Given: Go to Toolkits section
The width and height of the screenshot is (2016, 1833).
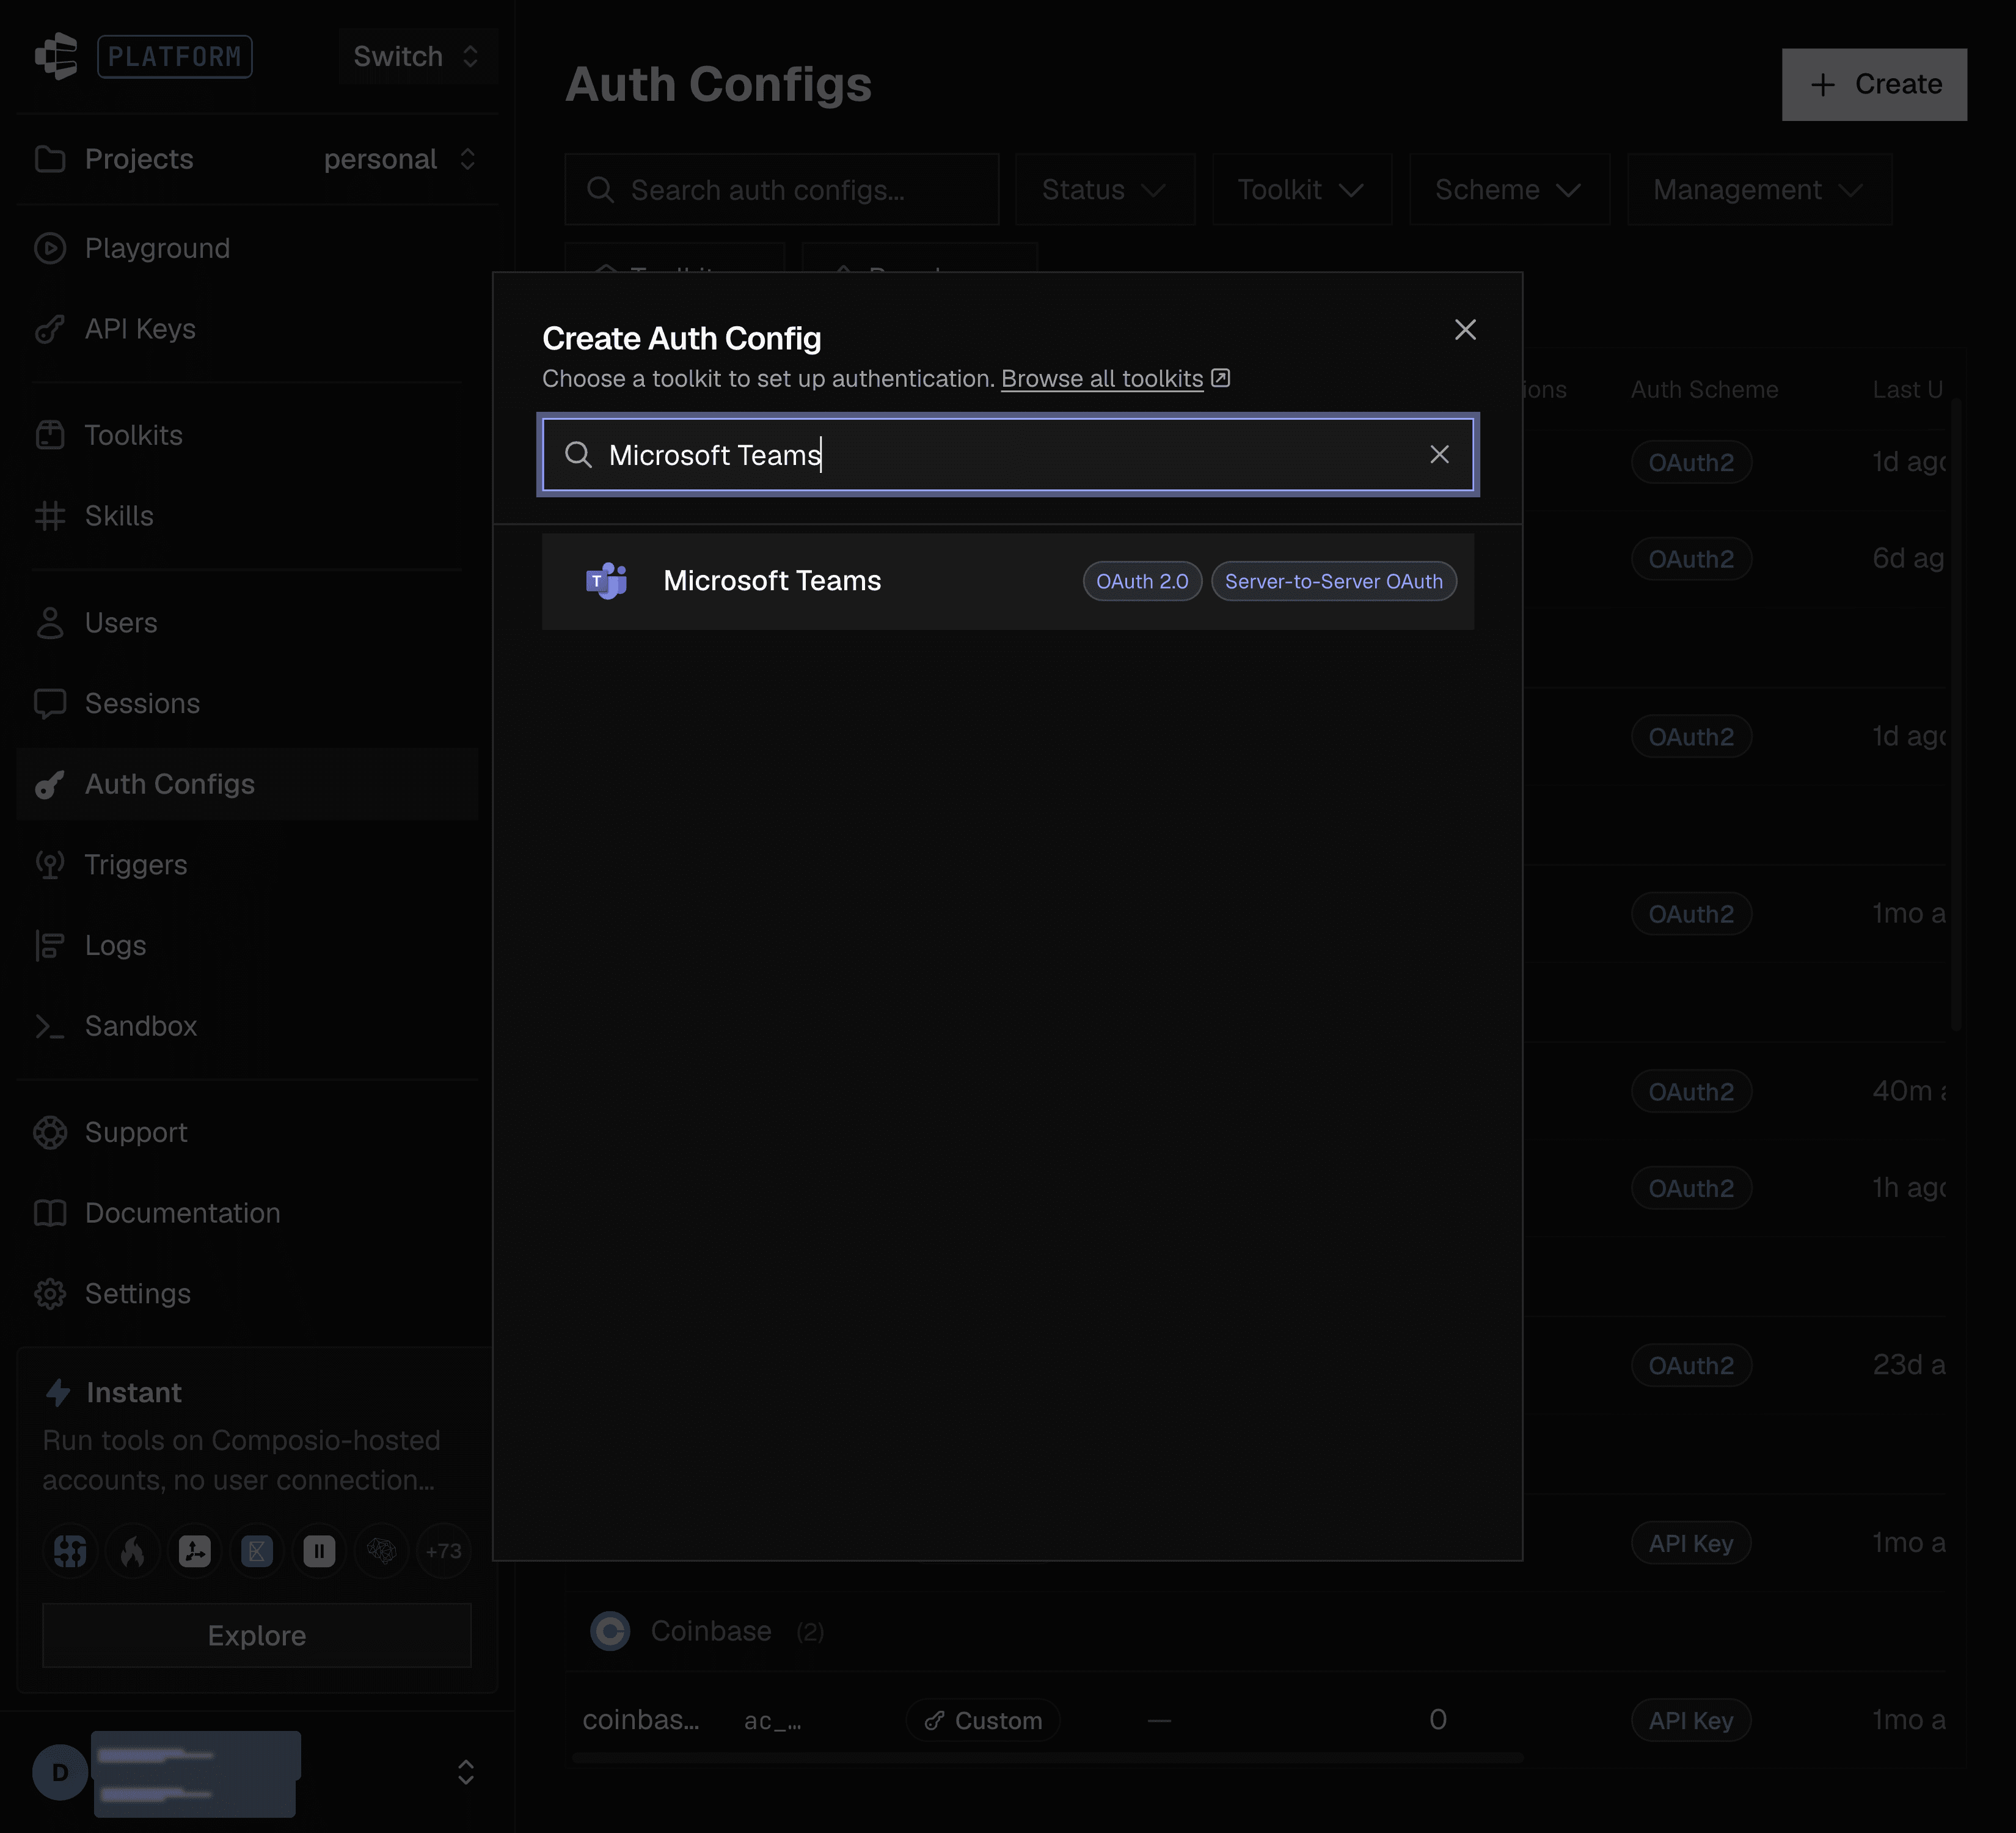Looking at the screenshot, I should click(x=133, y=435).
